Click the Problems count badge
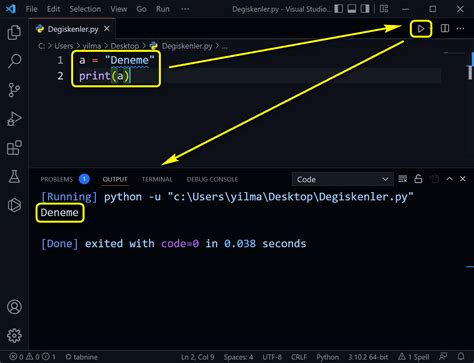474x363 pixels. 84,179
